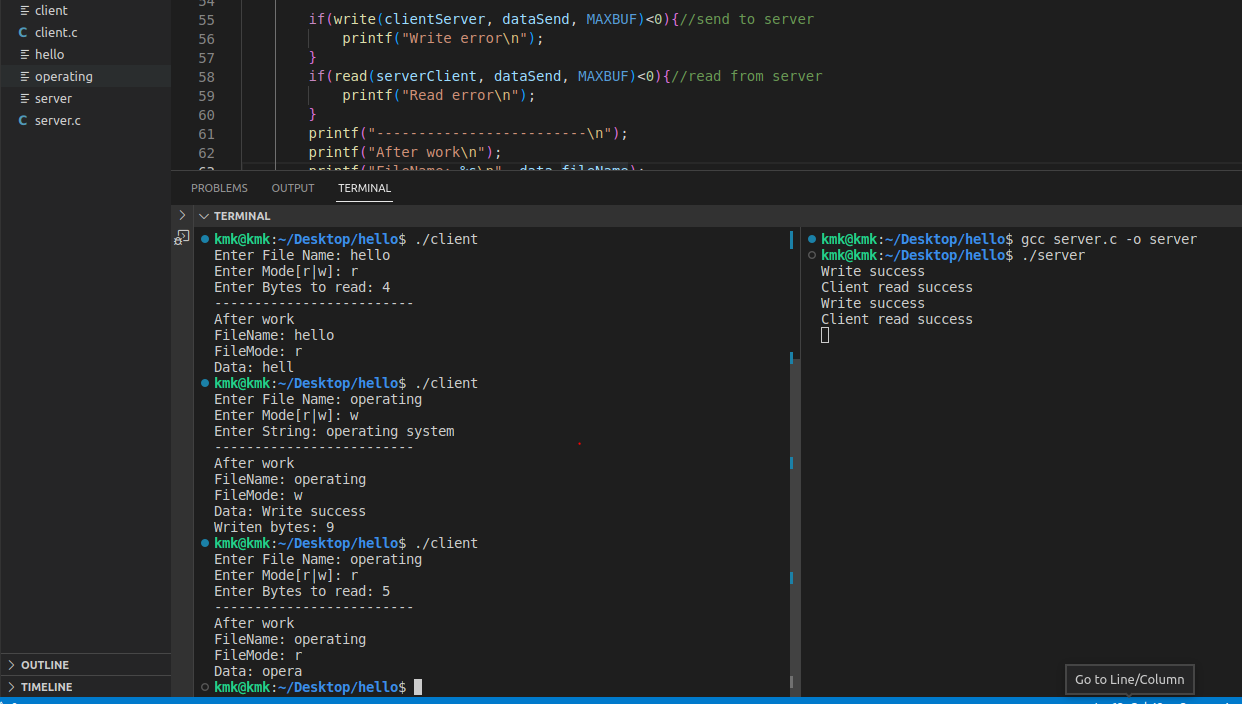Click printf("Write error\n") on line 56
Image resolution: width=1242 pixels, height=704 pixels.
(x=442, y=38)
